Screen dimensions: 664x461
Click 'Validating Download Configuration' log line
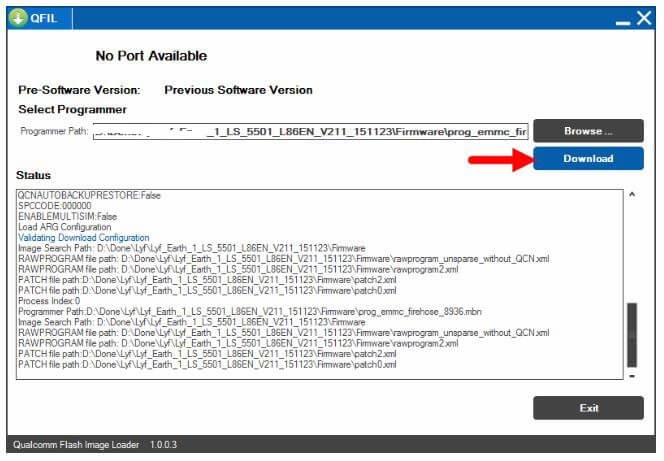84,237
